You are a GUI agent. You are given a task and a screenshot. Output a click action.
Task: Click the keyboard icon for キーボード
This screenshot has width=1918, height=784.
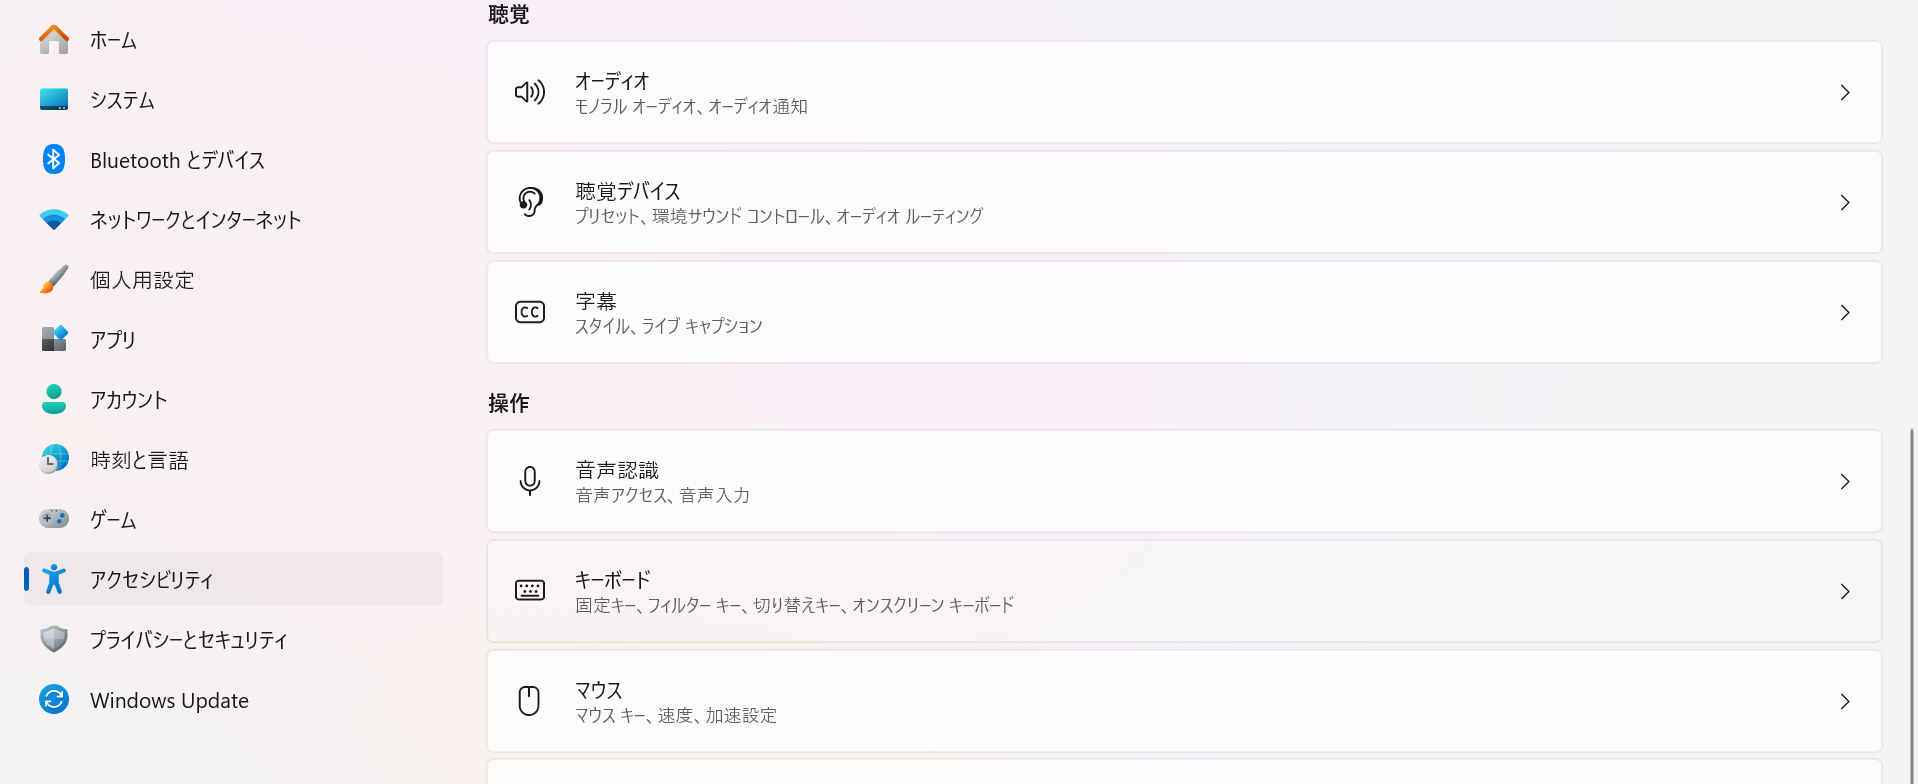[x=530, y=591]
